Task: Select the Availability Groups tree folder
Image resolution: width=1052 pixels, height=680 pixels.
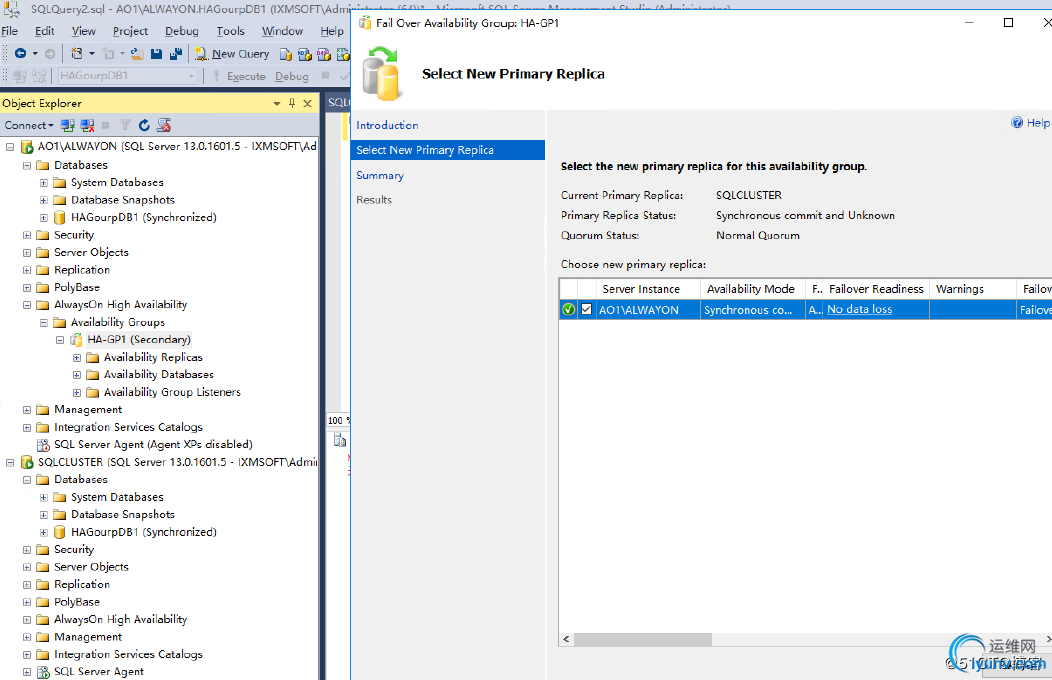Action: pos(117,323)
